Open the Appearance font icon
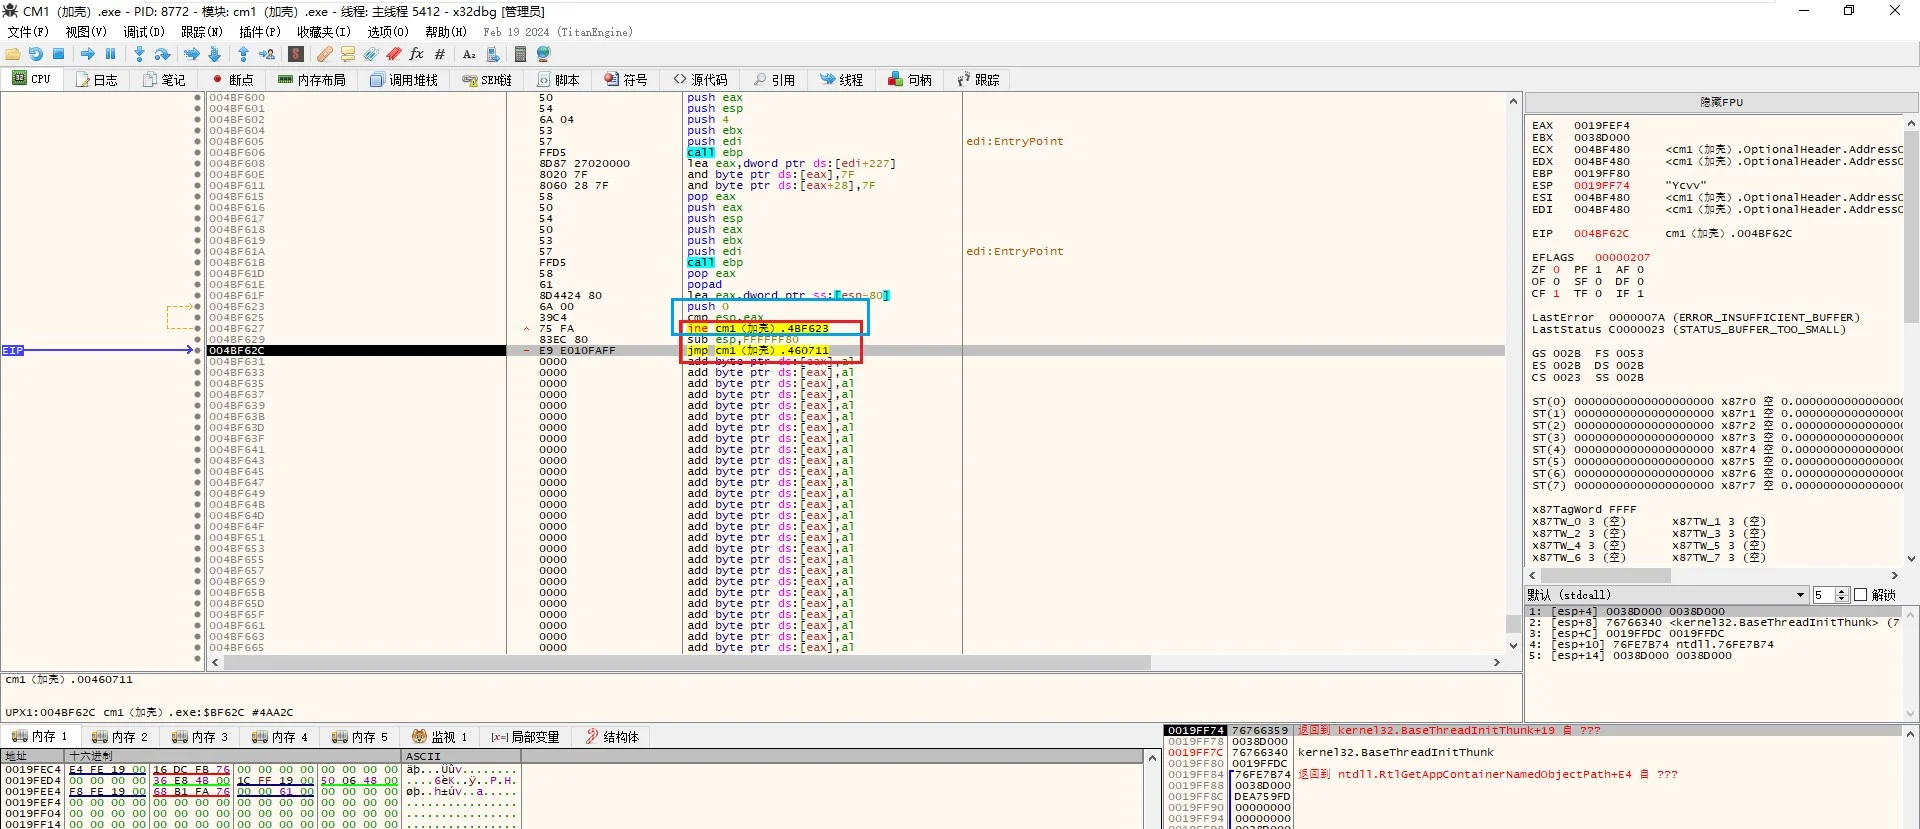 [469, 54]
